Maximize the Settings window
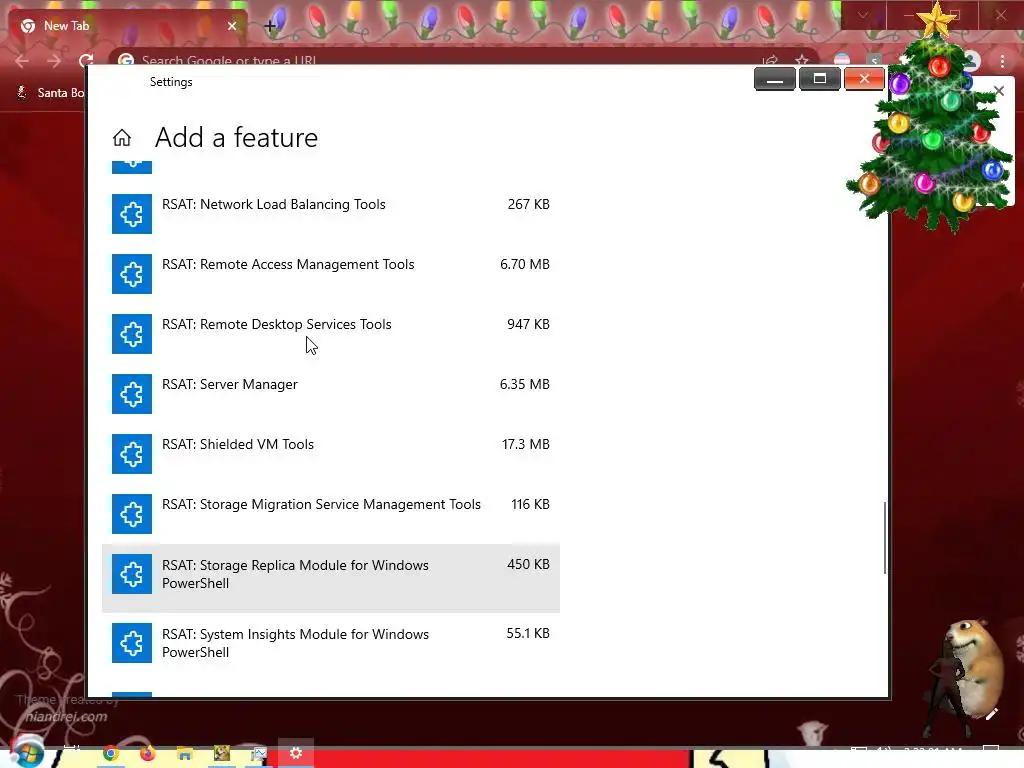1024x768 pixels. point(820,79)
